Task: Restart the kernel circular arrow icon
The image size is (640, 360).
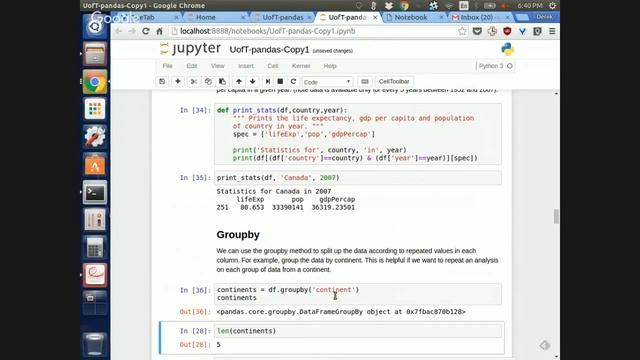Action: tap(293, 81)
